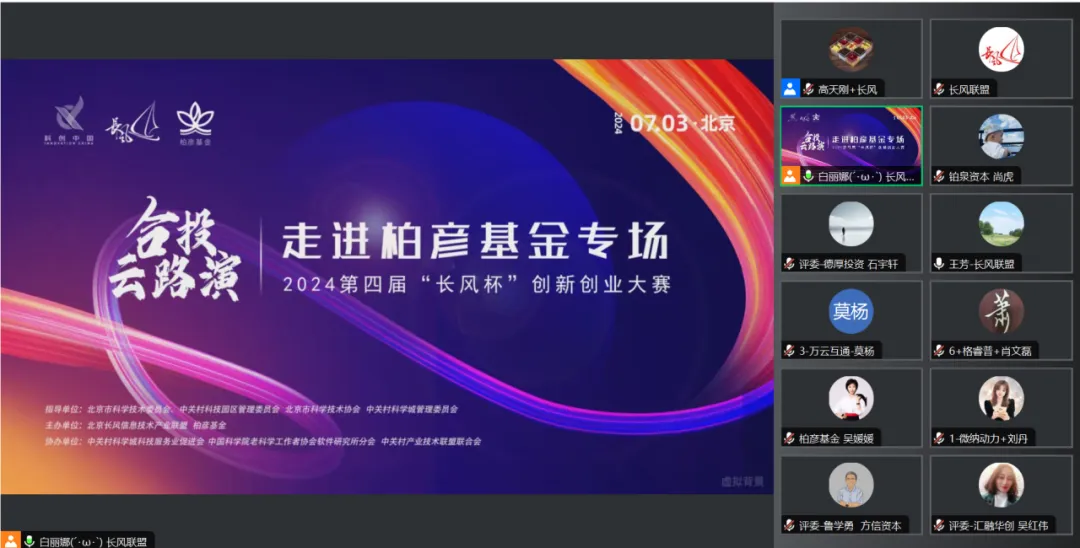The height and width of the screenshot is (548, 1080).
Task: Click the 协办单位 line on the slide
Action: click(263, 442)
